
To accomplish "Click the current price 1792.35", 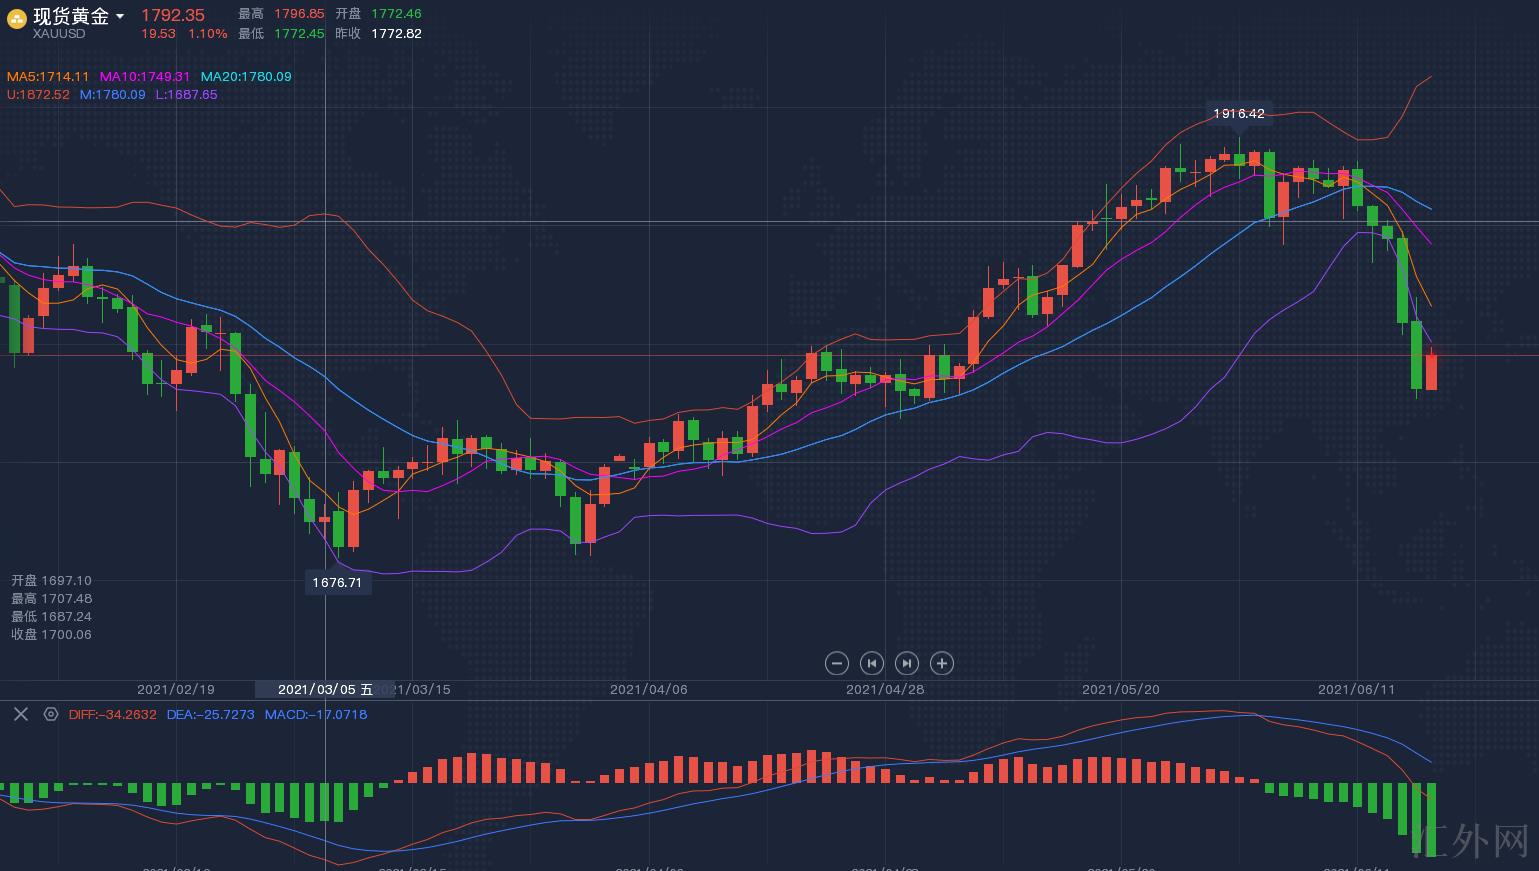I will 173,15.
